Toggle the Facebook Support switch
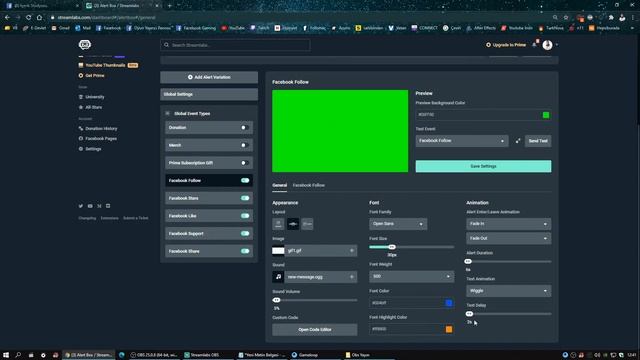This screenshot has width=640, height=360. pyautogui.click(x=244, y=233)
